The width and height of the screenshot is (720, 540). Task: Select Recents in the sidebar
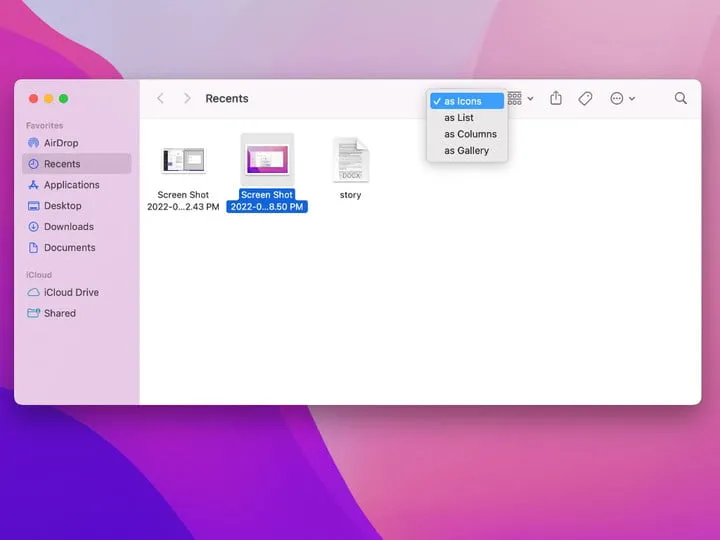61,164
